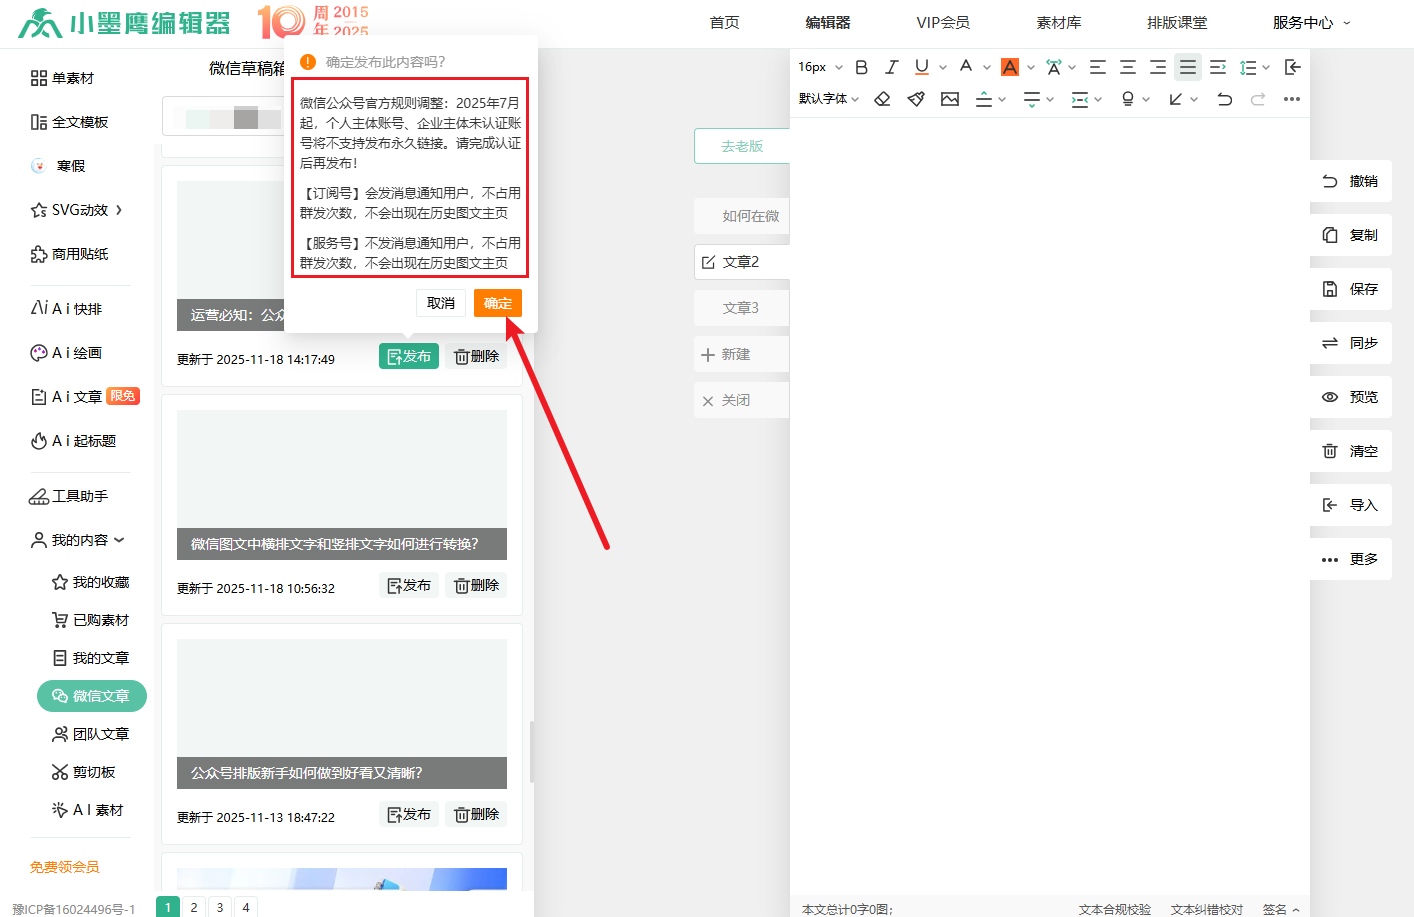Screen dimensions: 1414x917
Task: Select 我的文章 under 我的内容
Action: click(91, 658)
